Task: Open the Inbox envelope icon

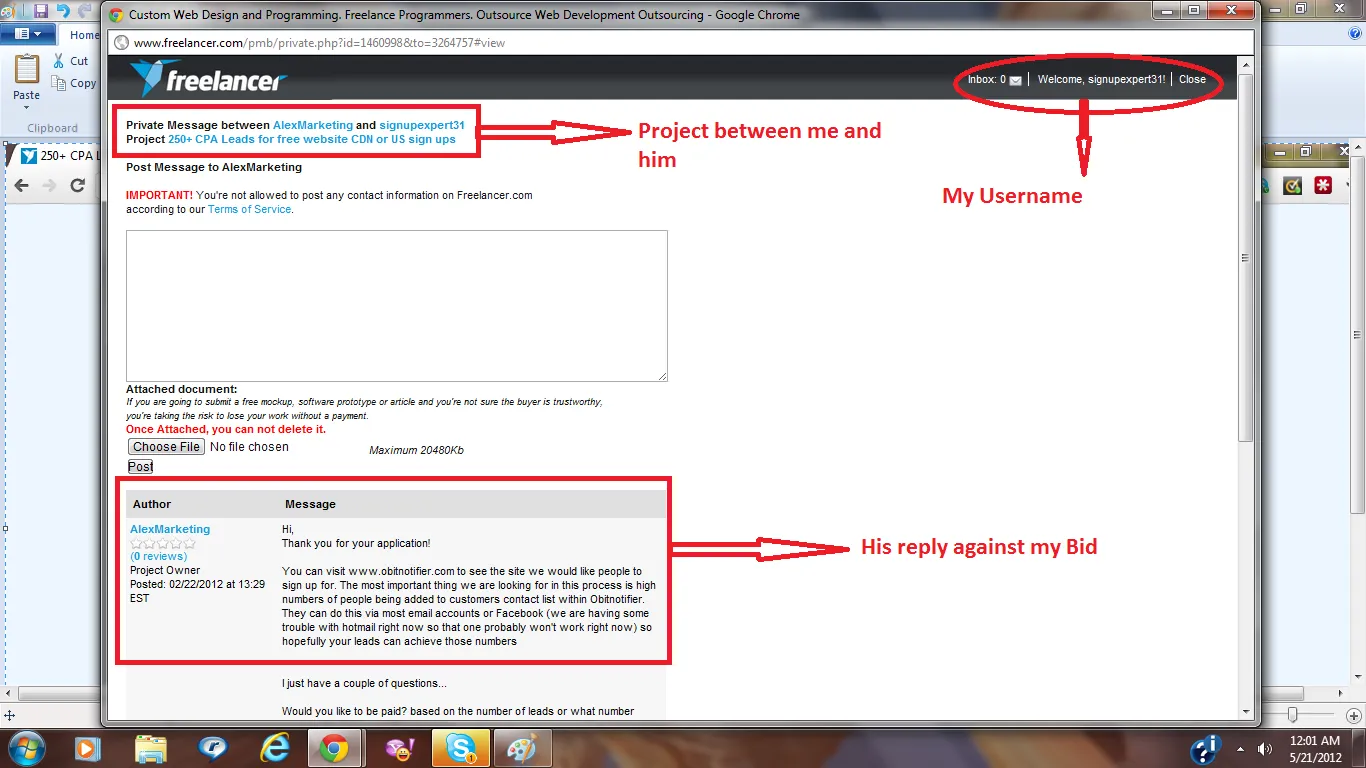Action: click(x=1015, y=80)
